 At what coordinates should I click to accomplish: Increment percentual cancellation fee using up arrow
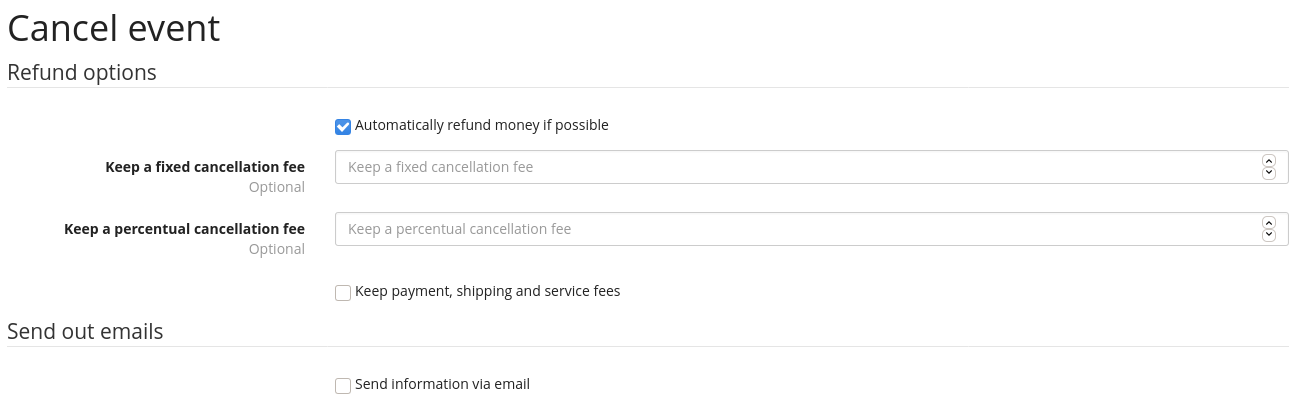click(1269, 223)
